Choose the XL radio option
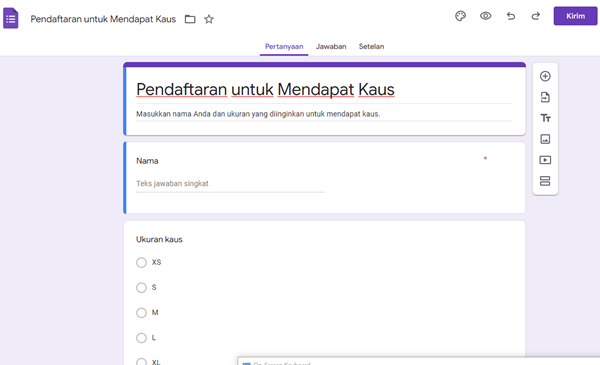This screenshot has height=365, width=600. coord(142,362)
